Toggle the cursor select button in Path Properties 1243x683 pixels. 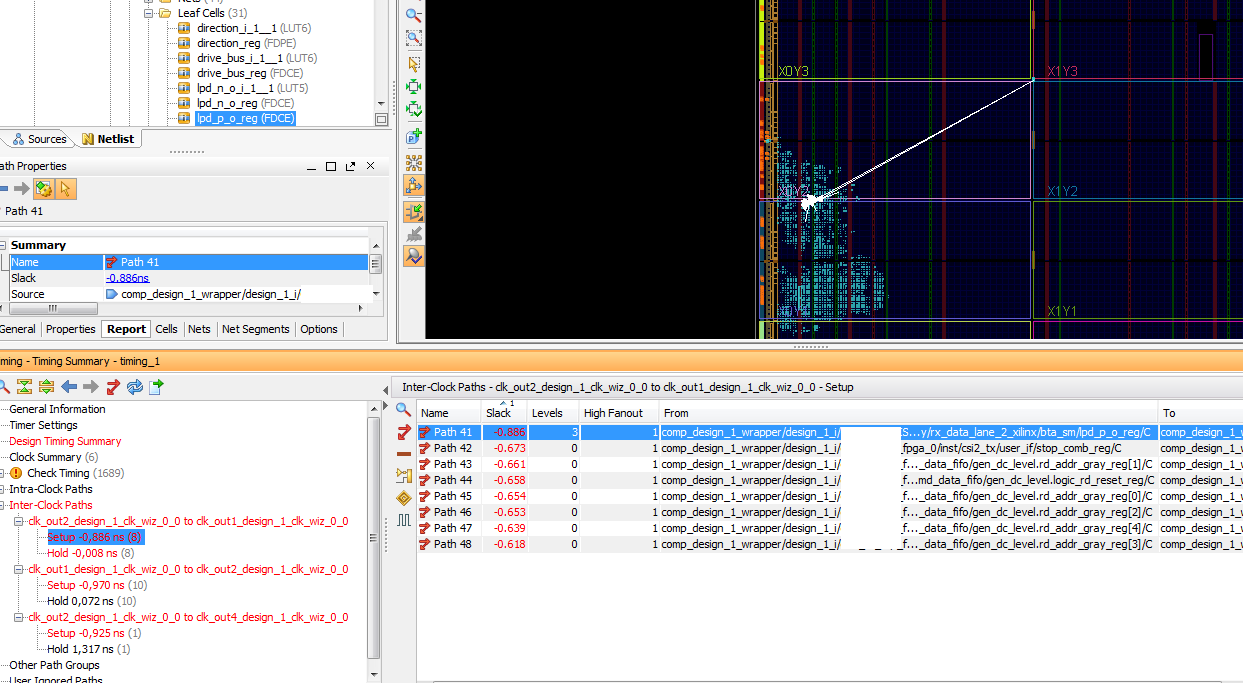coord(66,189)
